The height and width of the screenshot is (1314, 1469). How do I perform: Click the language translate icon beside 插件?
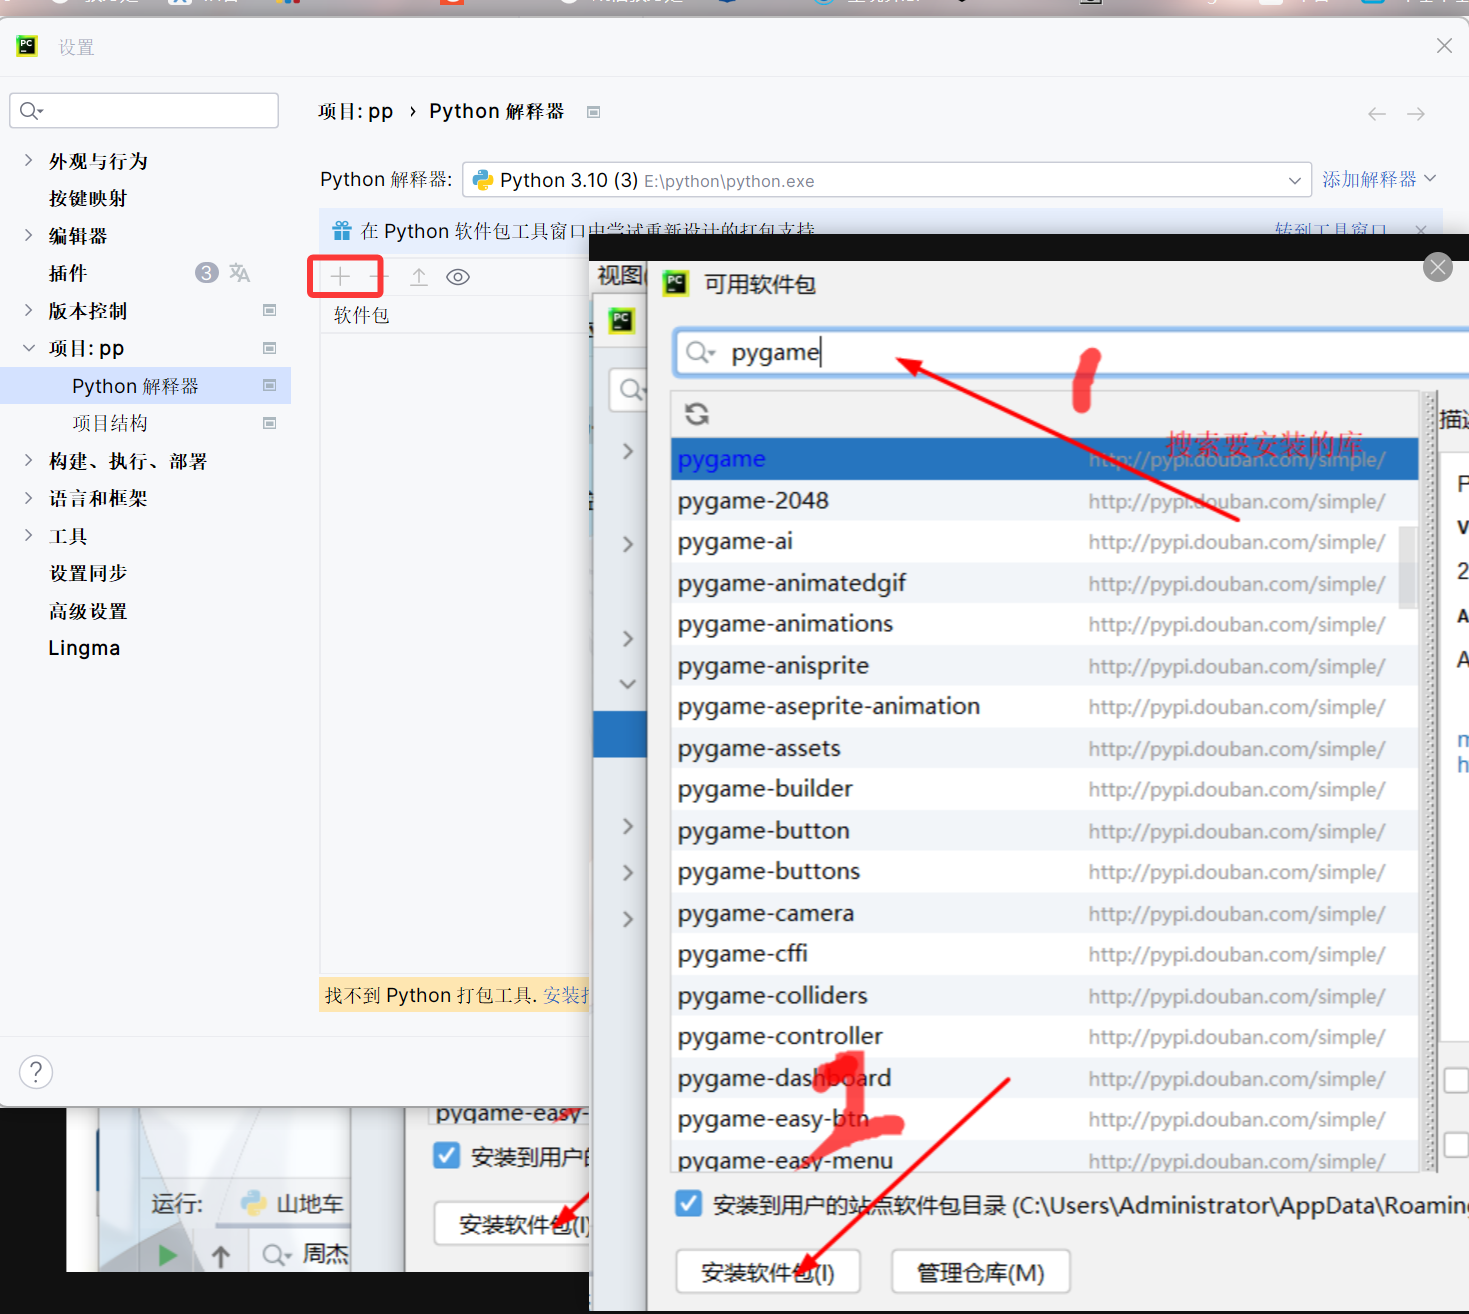[x=240, y=272]
